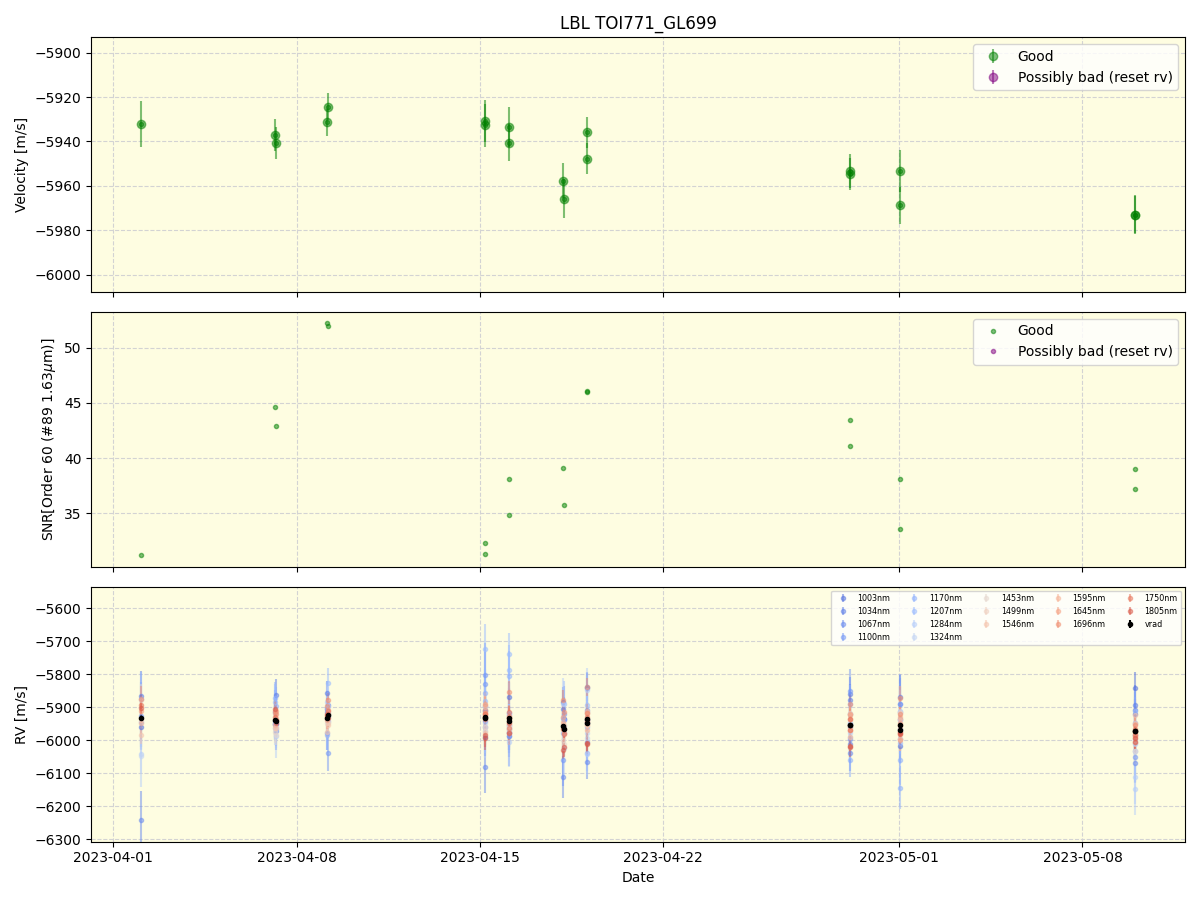Click the purple Possibly bad marker in SNR legend
This screenshot has width=1200, height=900.
[993, 351]
